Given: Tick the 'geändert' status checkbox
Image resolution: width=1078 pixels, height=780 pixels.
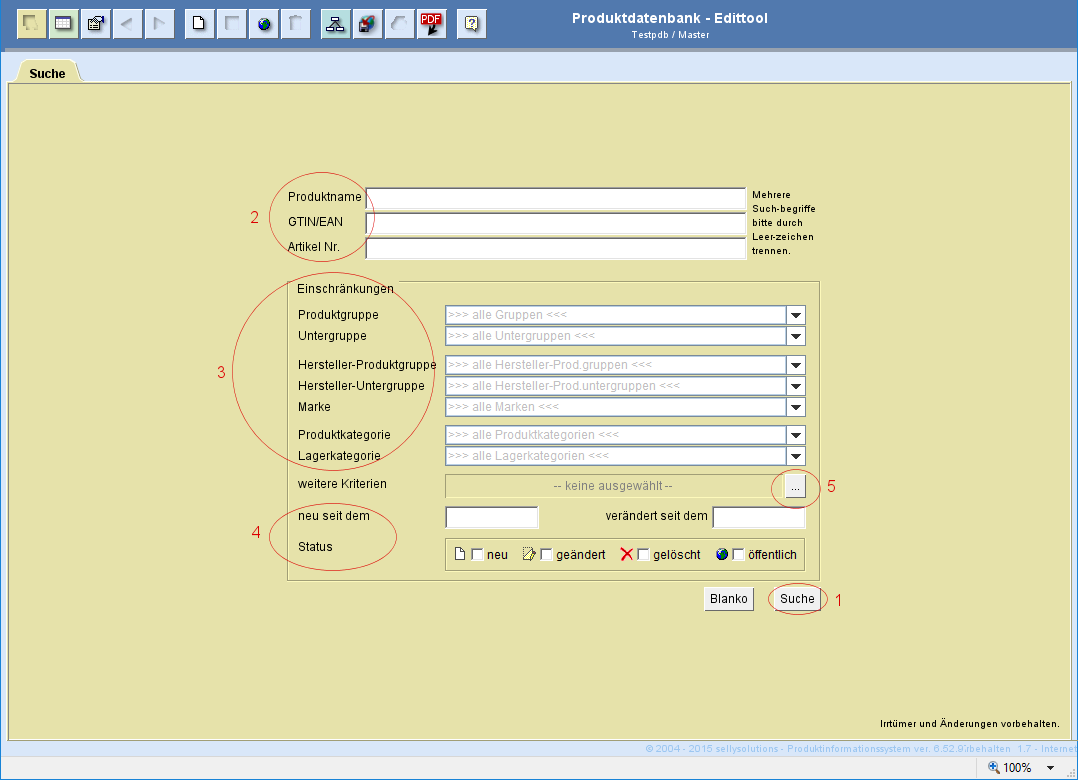Looking at the screenshot, I should click(546, 555).
